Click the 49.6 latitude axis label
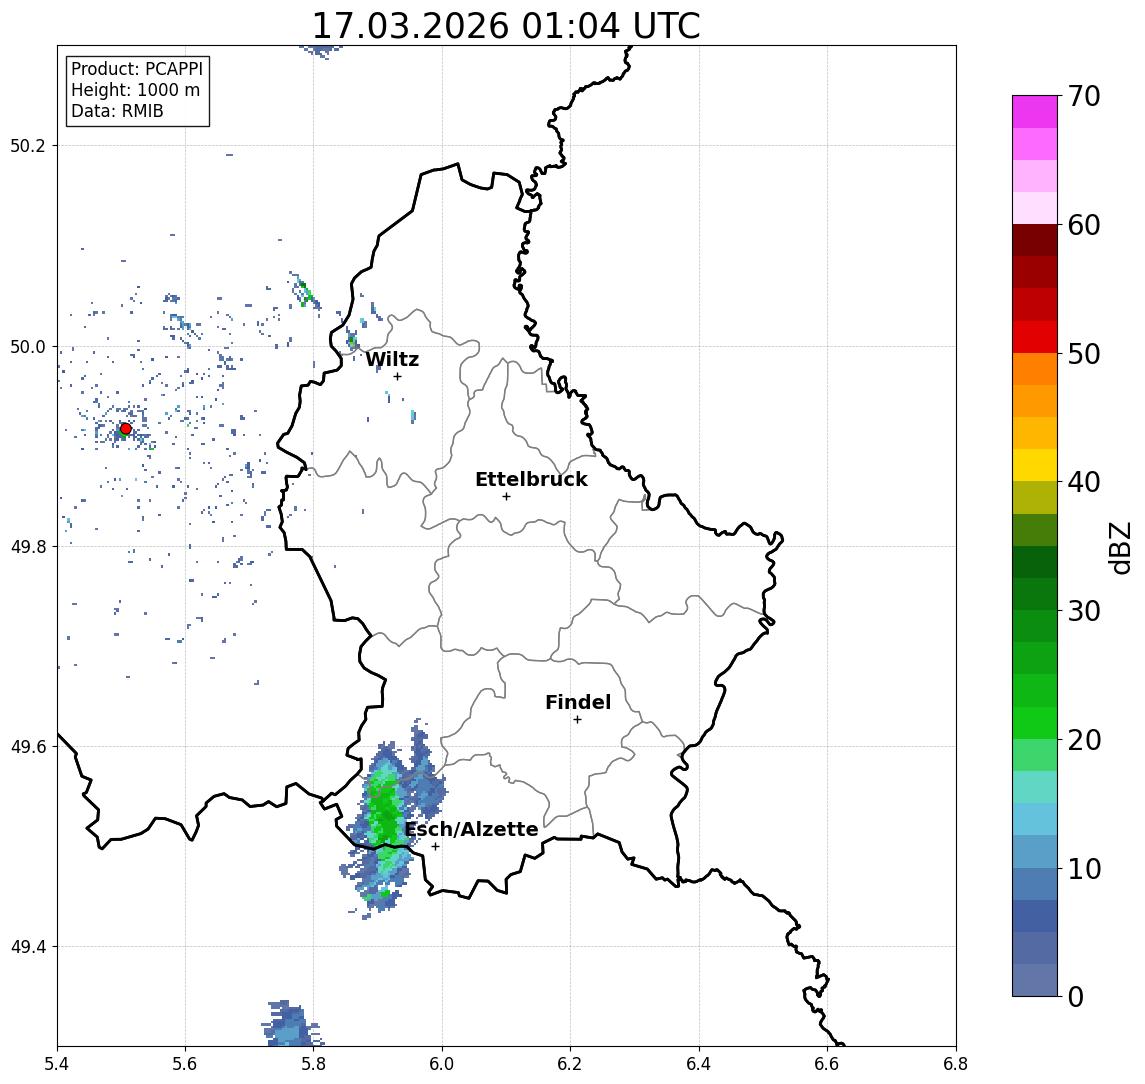This screenshot has height=1084, width=1145. [x=28, y=747]
